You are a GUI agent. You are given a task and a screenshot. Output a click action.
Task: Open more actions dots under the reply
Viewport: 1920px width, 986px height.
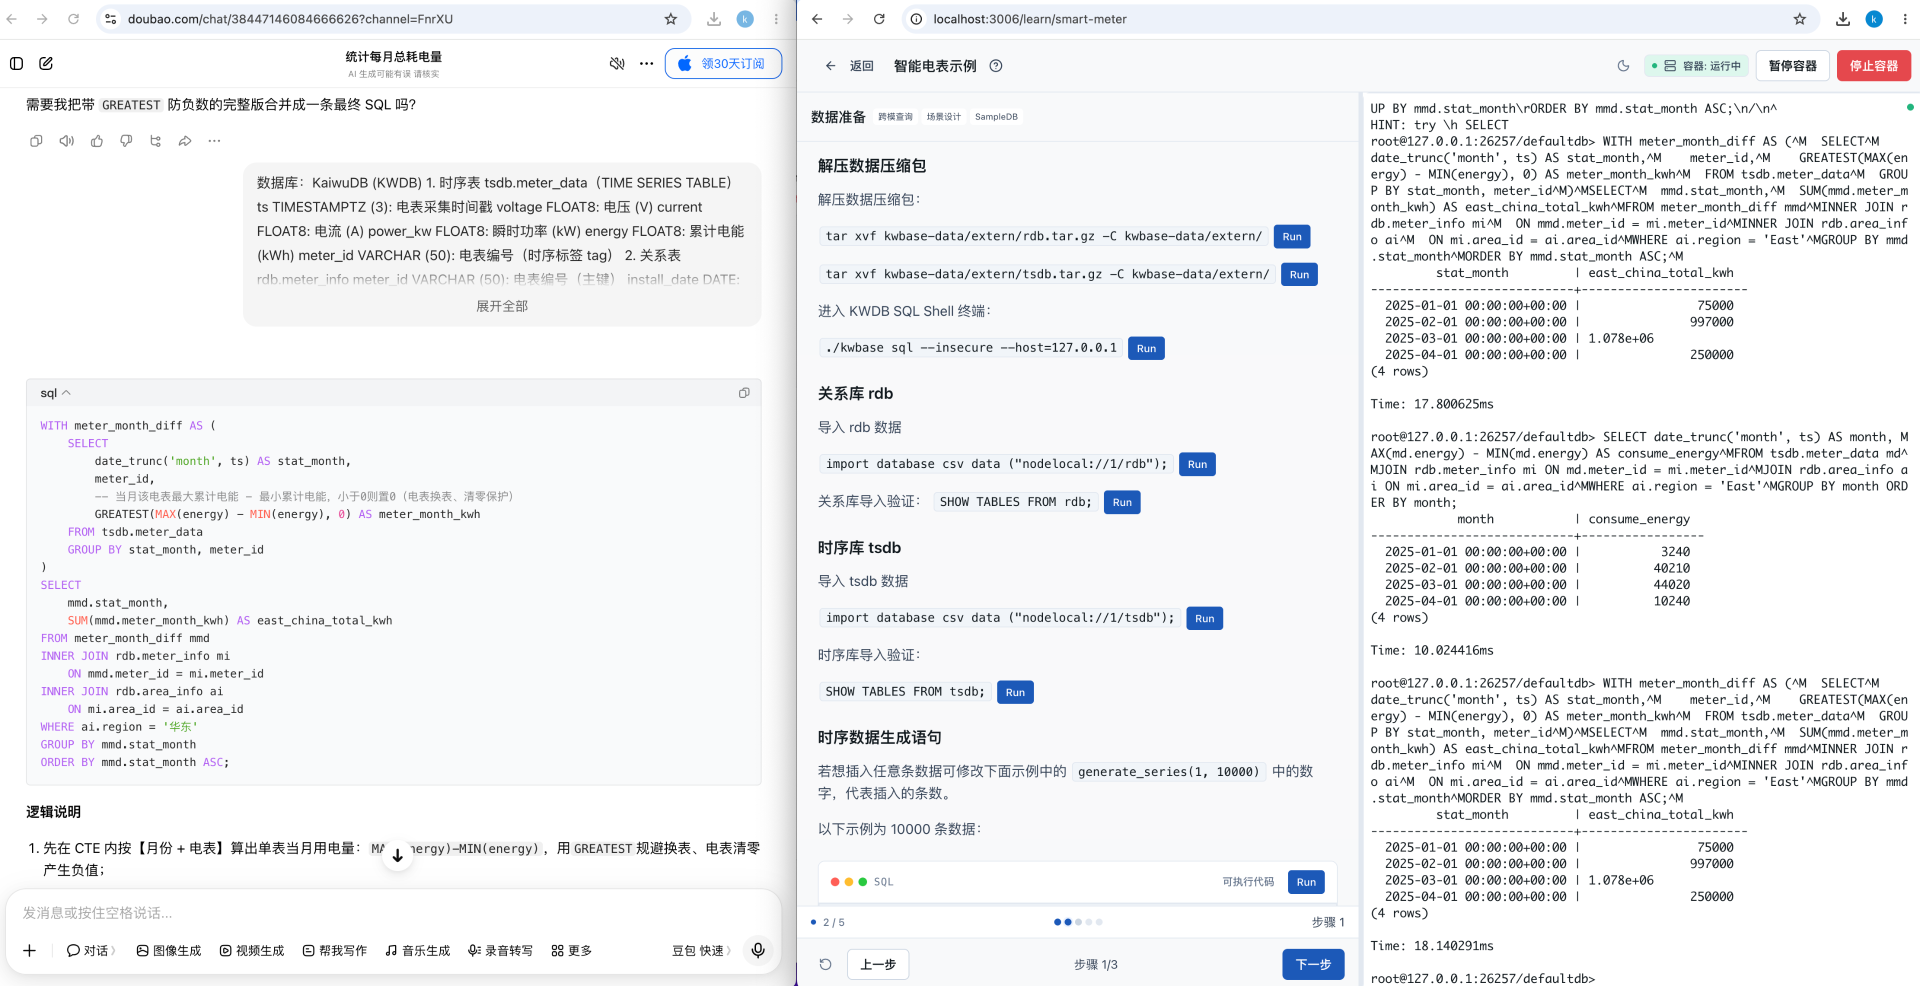pyautogui.click(x=214, y=141)
